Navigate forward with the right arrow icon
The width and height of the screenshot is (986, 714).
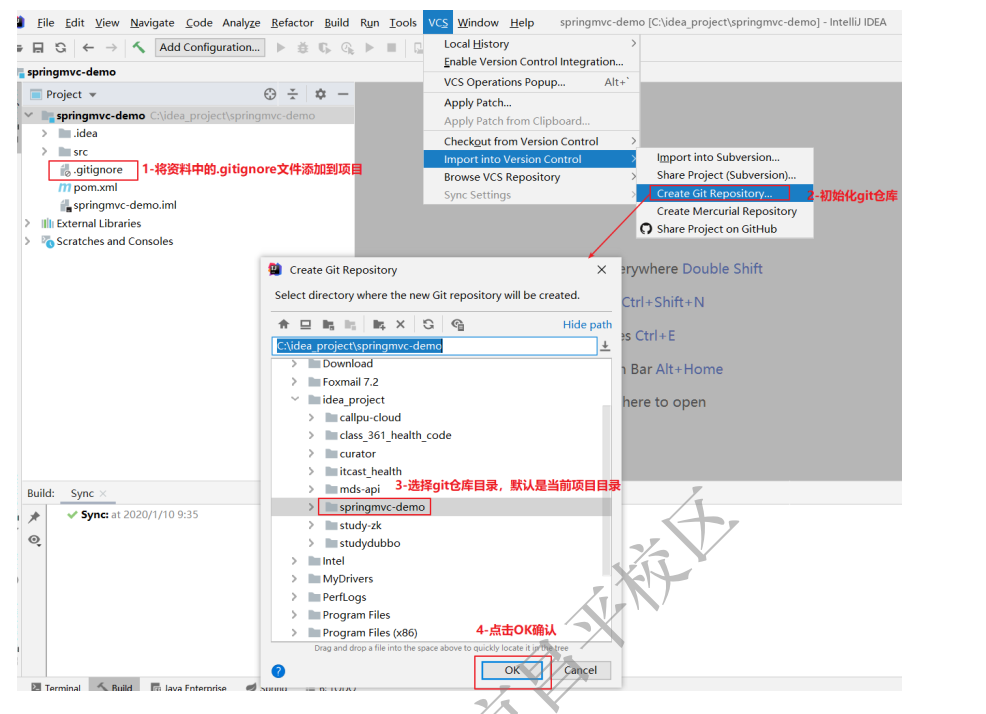point(111,47)
